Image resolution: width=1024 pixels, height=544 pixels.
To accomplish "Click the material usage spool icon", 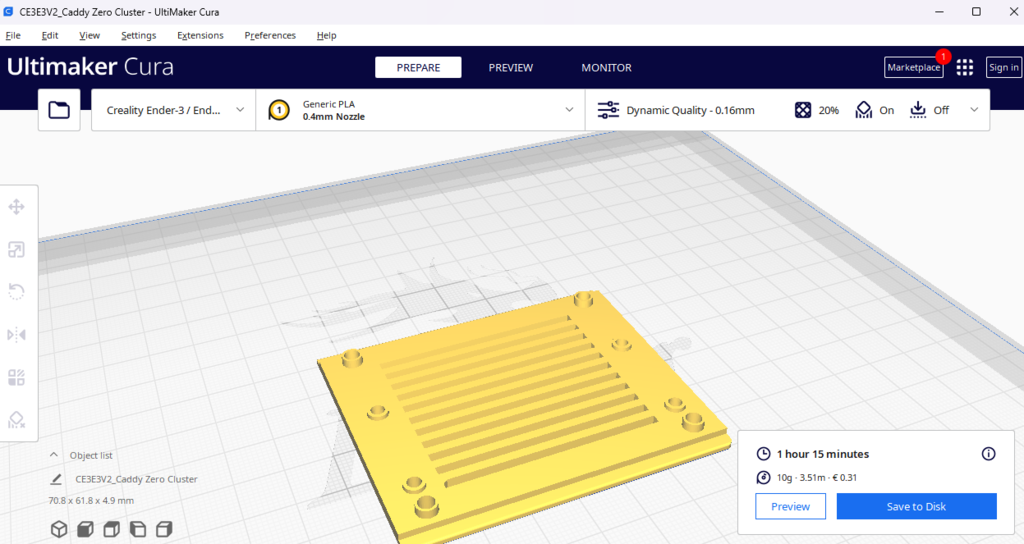I will point(763,477).
